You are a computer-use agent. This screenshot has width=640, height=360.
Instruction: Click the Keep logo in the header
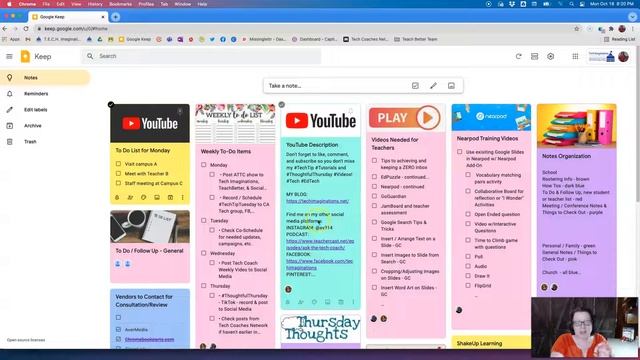pos(25,56)
